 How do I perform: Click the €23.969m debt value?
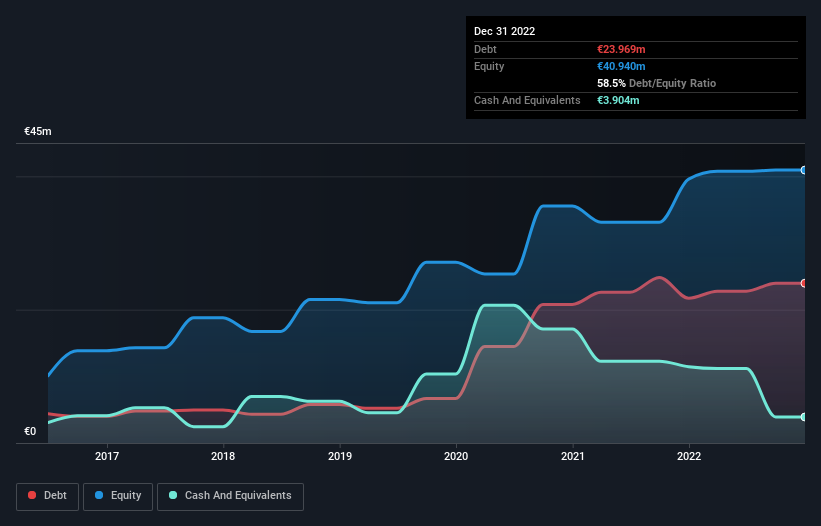coord(621,49)
